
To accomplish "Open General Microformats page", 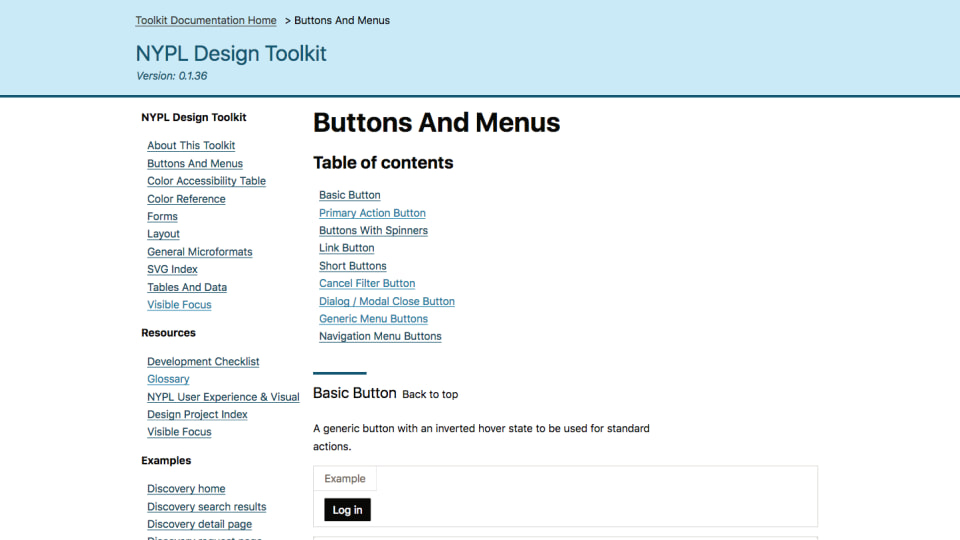I will tap(200, 252).
